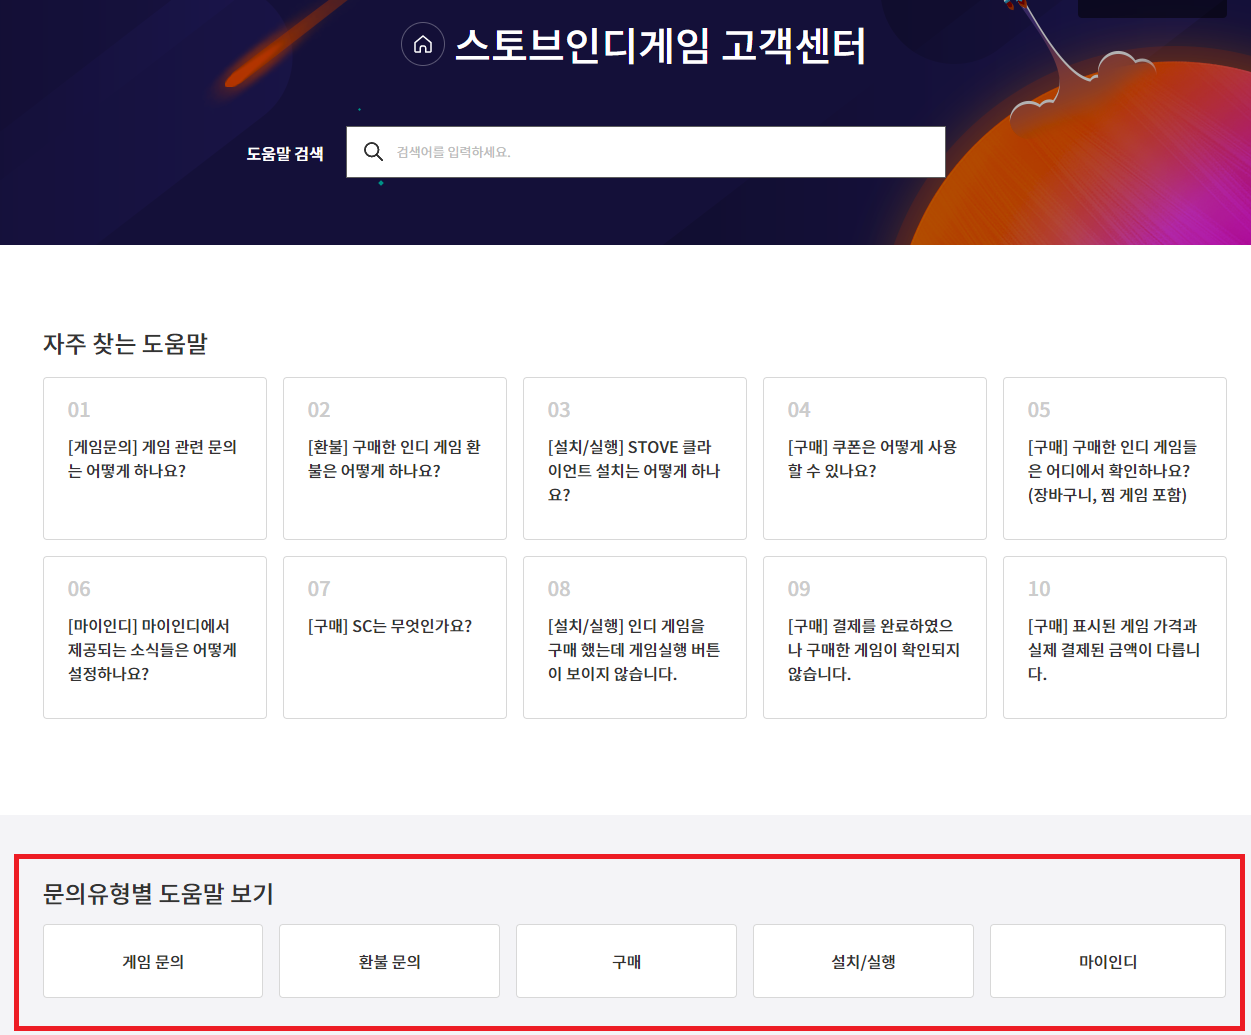Open FAQ 02 about indie game refunds

tap(395, 458)
